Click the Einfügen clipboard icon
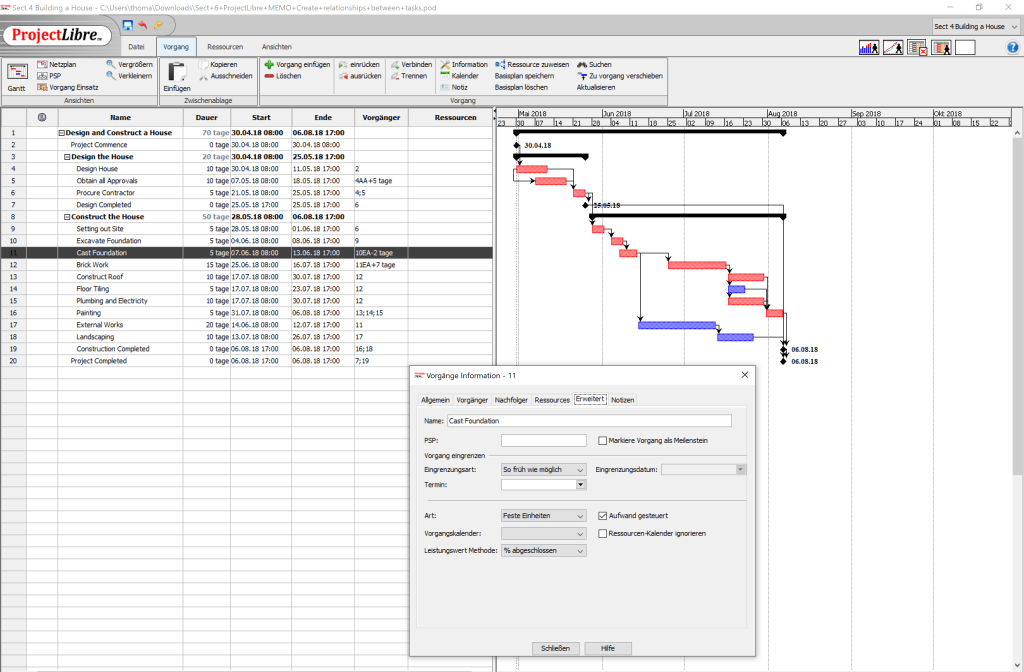The height and width of the screenshot is (672, 1024). coord(176,72)
